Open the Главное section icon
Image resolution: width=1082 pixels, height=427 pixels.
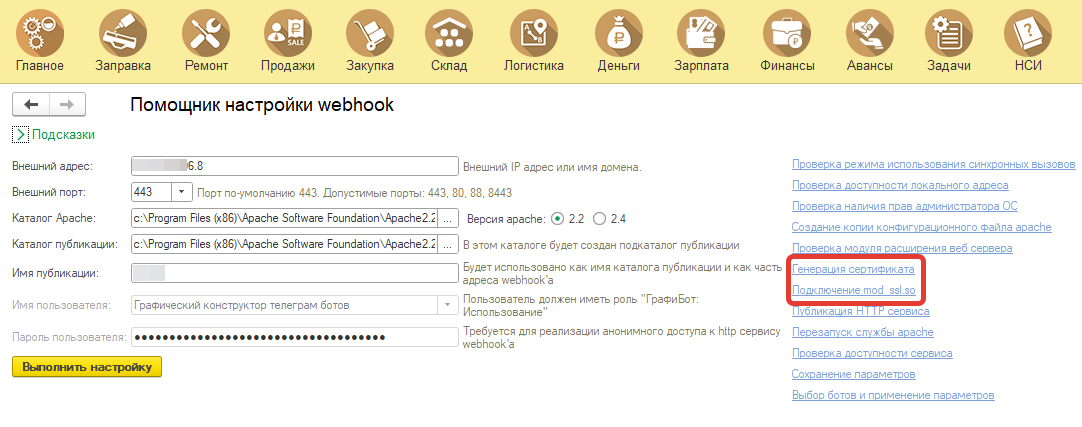click(x=40, y=31)
